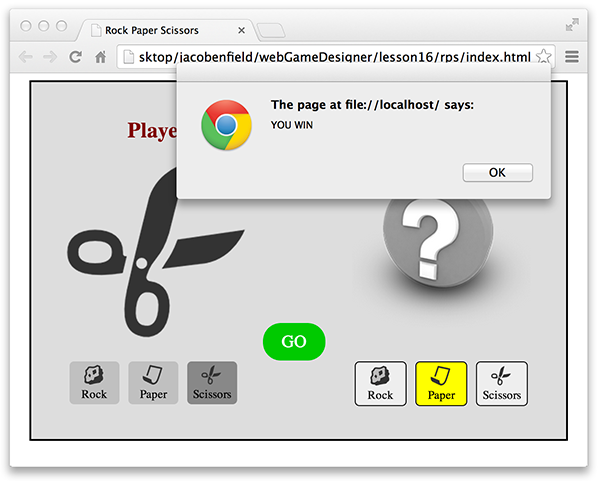Choose the yellow highlighted Paper button
Viewport: 600px width, 481px height.
[x=441, y=383]
